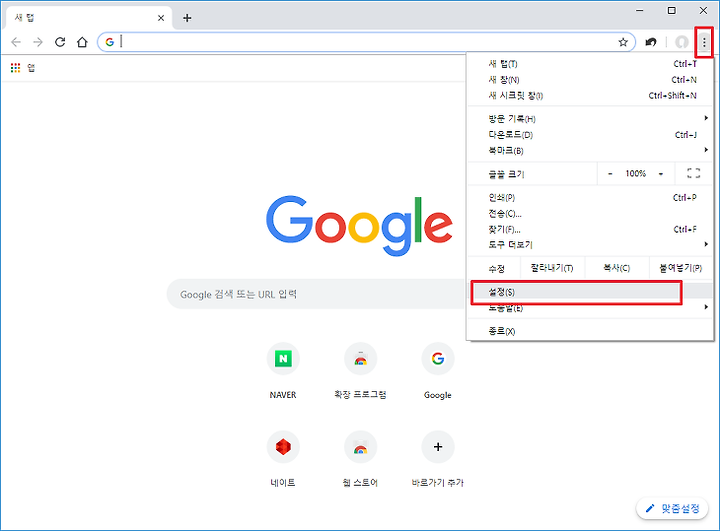
Task: Select 인쇄(P) menu item
Action: (590, 198)
